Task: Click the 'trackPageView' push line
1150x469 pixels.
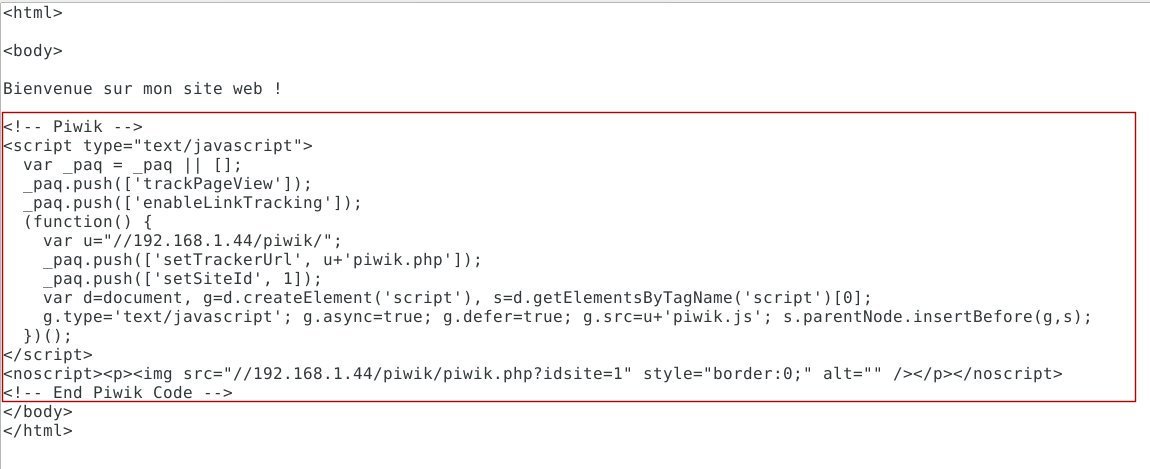Action: [x=167, y=184]
